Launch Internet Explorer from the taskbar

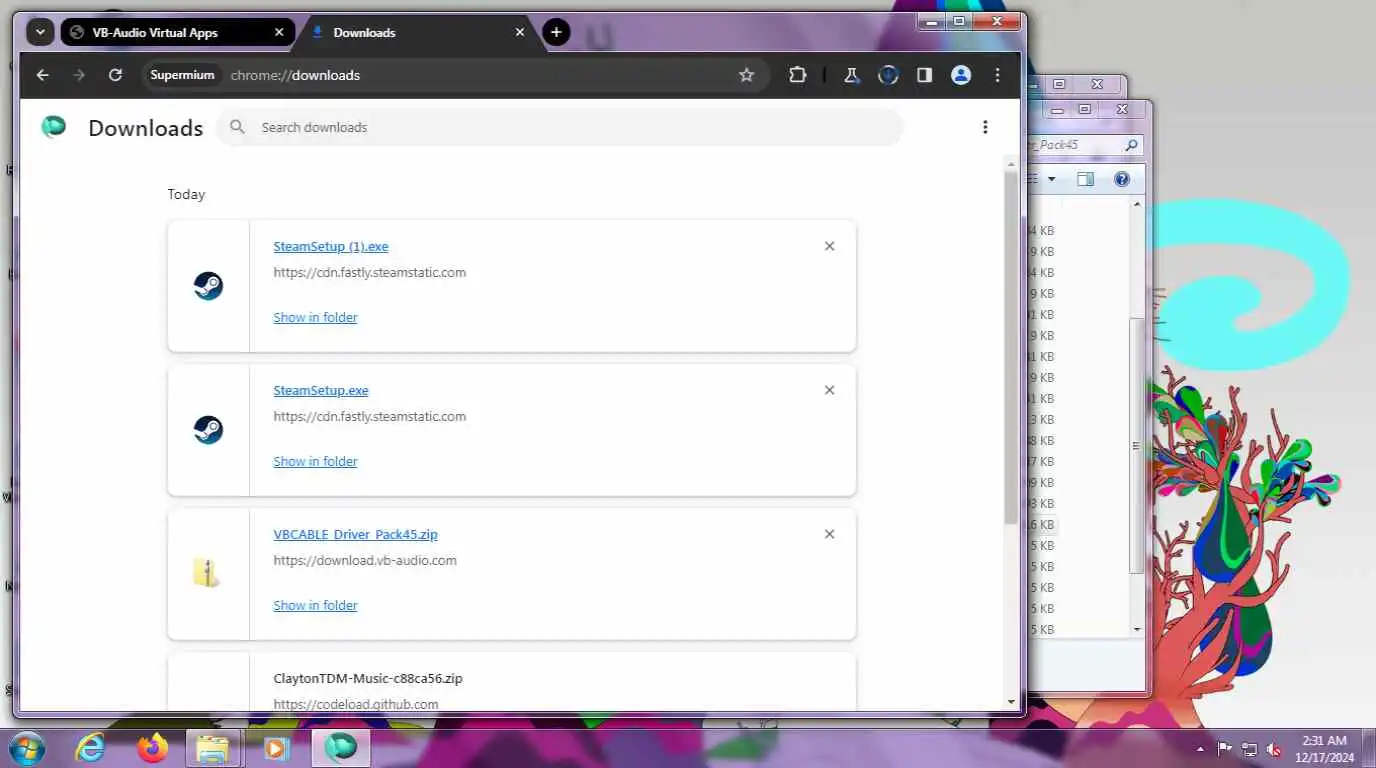[90, 748]
